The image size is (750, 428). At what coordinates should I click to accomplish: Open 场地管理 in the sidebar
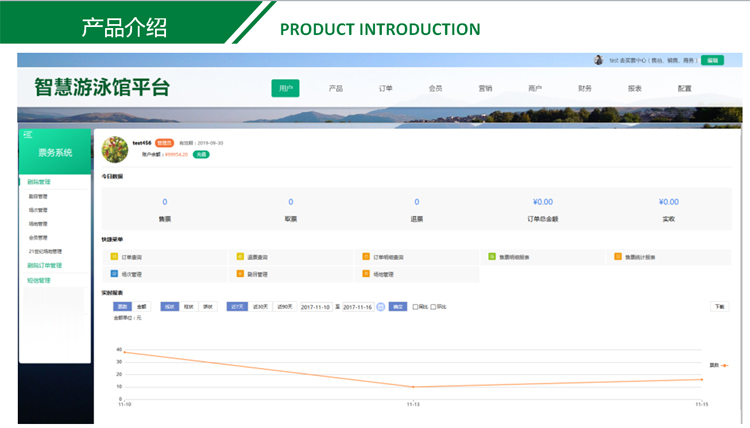(38, 224)
